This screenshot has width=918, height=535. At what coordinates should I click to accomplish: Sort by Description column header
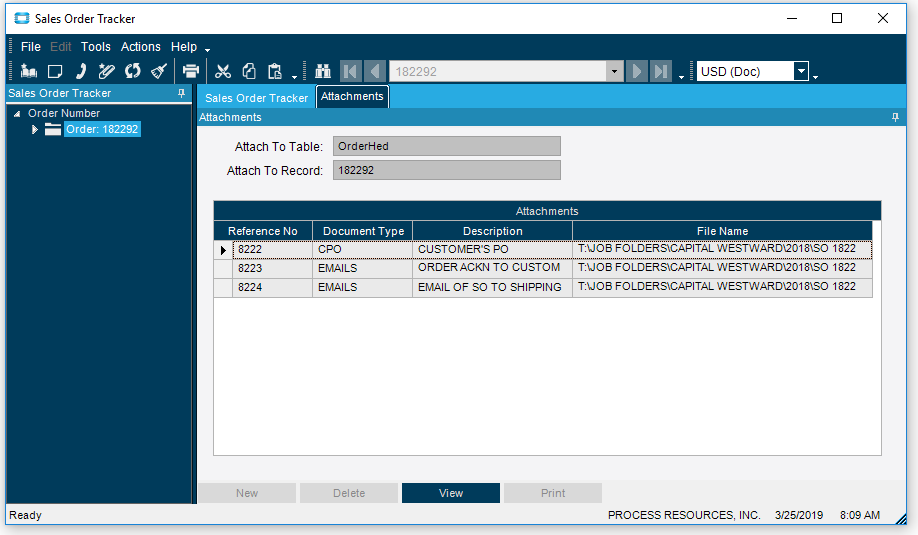pos(492,231)
